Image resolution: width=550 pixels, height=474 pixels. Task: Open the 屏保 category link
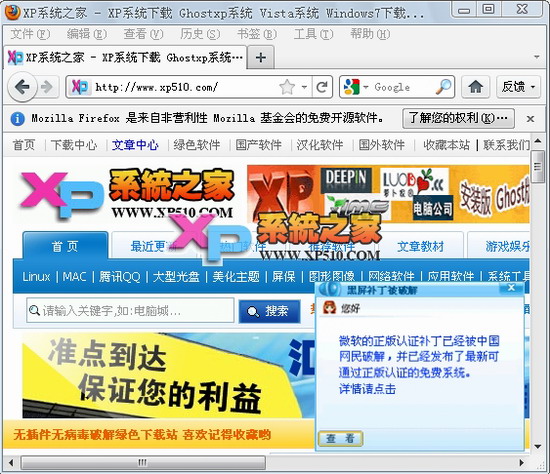284,276
